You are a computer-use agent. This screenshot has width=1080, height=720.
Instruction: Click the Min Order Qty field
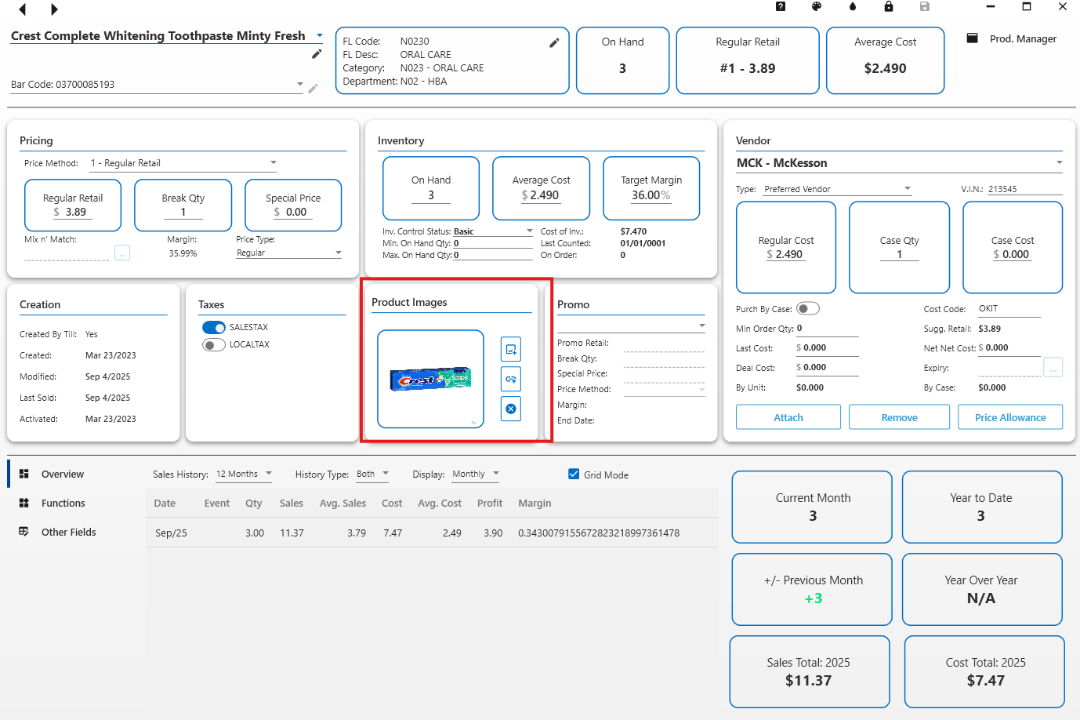click(x=827, y=329)
